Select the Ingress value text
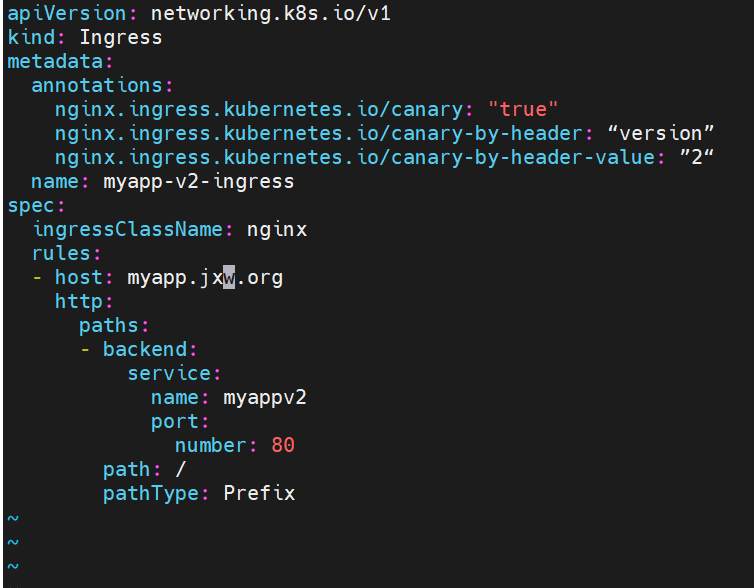Image resolution: width=754 pixels, height=588 pixels. pos(121,38)
